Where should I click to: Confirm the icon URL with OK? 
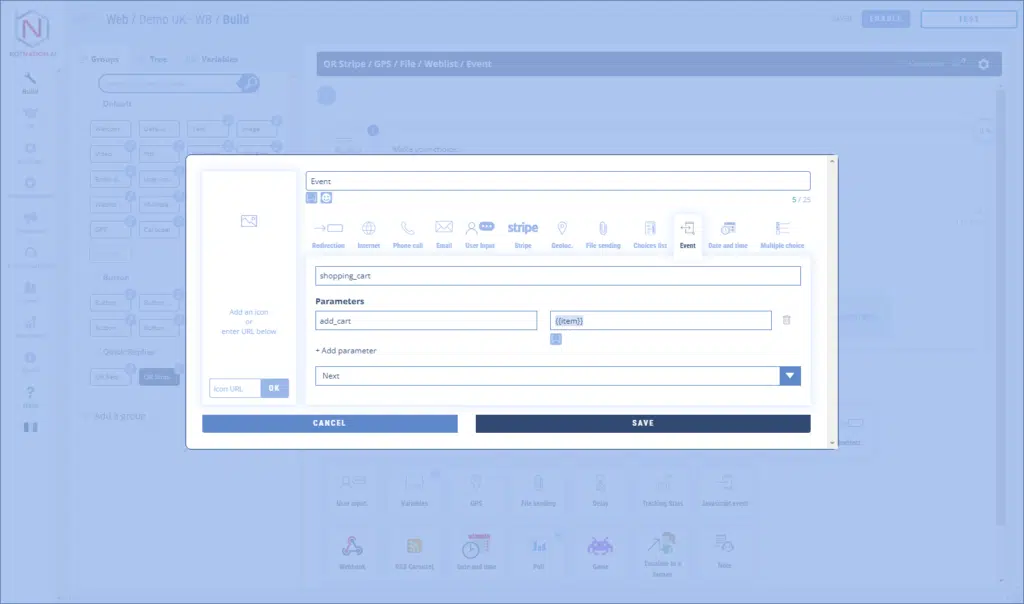coord(274,388)
